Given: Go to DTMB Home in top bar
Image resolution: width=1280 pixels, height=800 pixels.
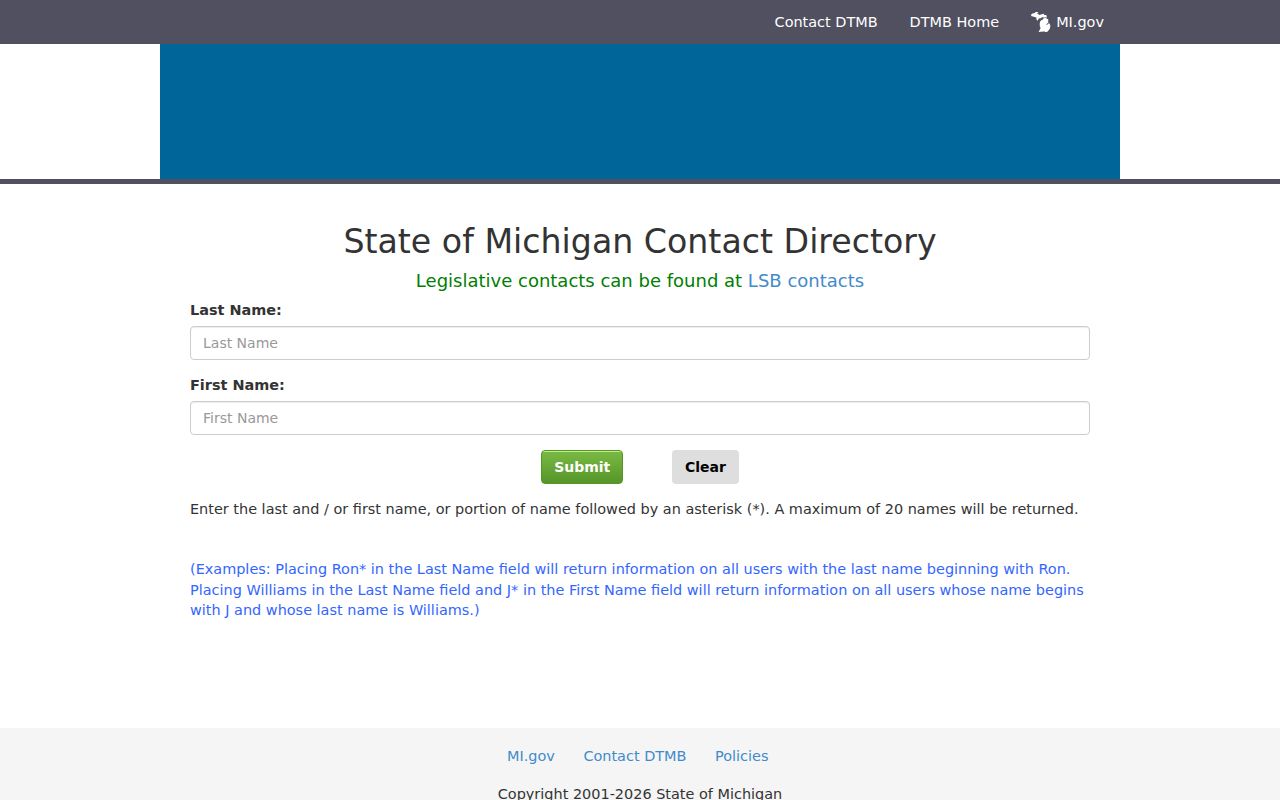Looking at the screenshot, I should (954, 22).
